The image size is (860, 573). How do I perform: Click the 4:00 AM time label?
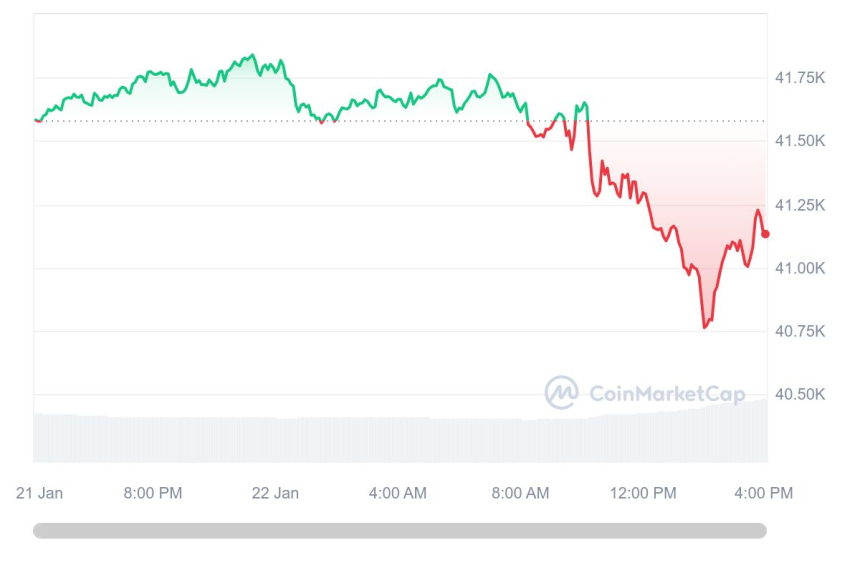[x=398, y=493]
